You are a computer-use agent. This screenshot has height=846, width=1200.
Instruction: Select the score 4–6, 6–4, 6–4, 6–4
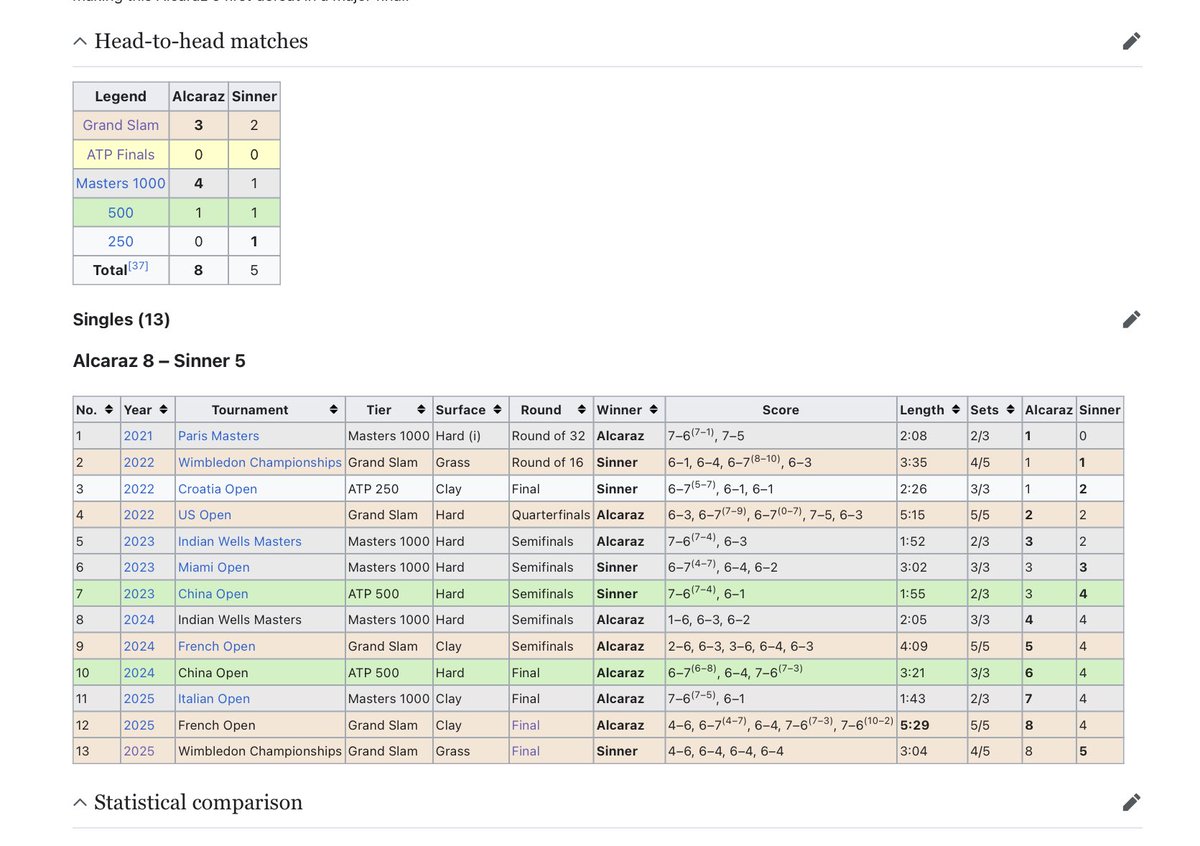pos(725,751)
